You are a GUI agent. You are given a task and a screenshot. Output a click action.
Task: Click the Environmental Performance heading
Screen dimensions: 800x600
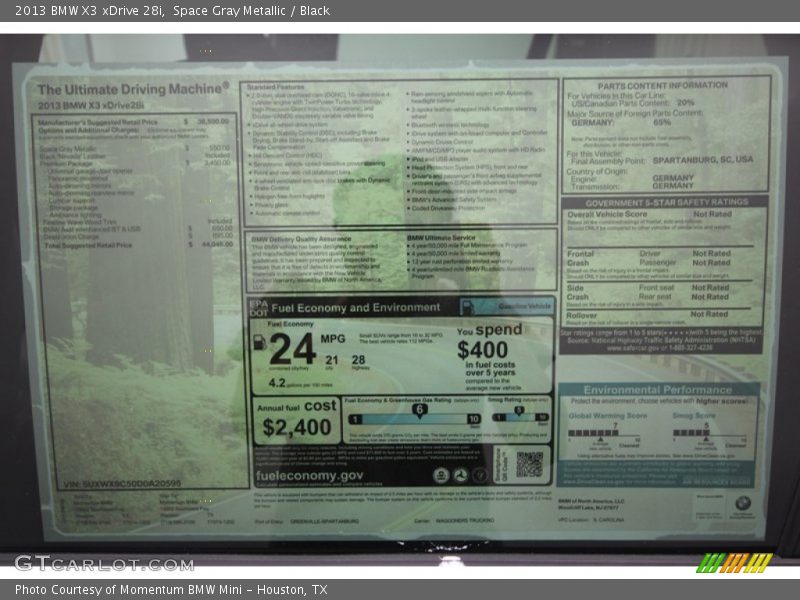pyautogui.click(x=657, y=389)
